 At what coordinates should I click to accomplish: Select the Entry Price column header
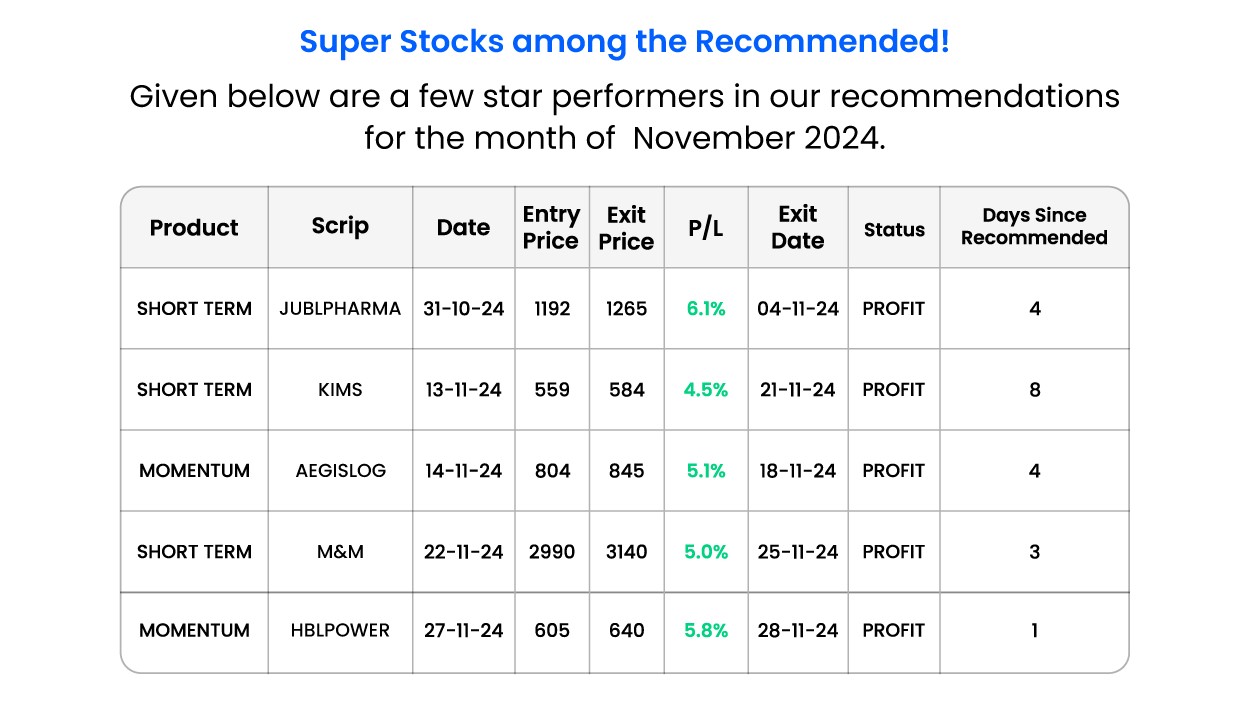551,228
